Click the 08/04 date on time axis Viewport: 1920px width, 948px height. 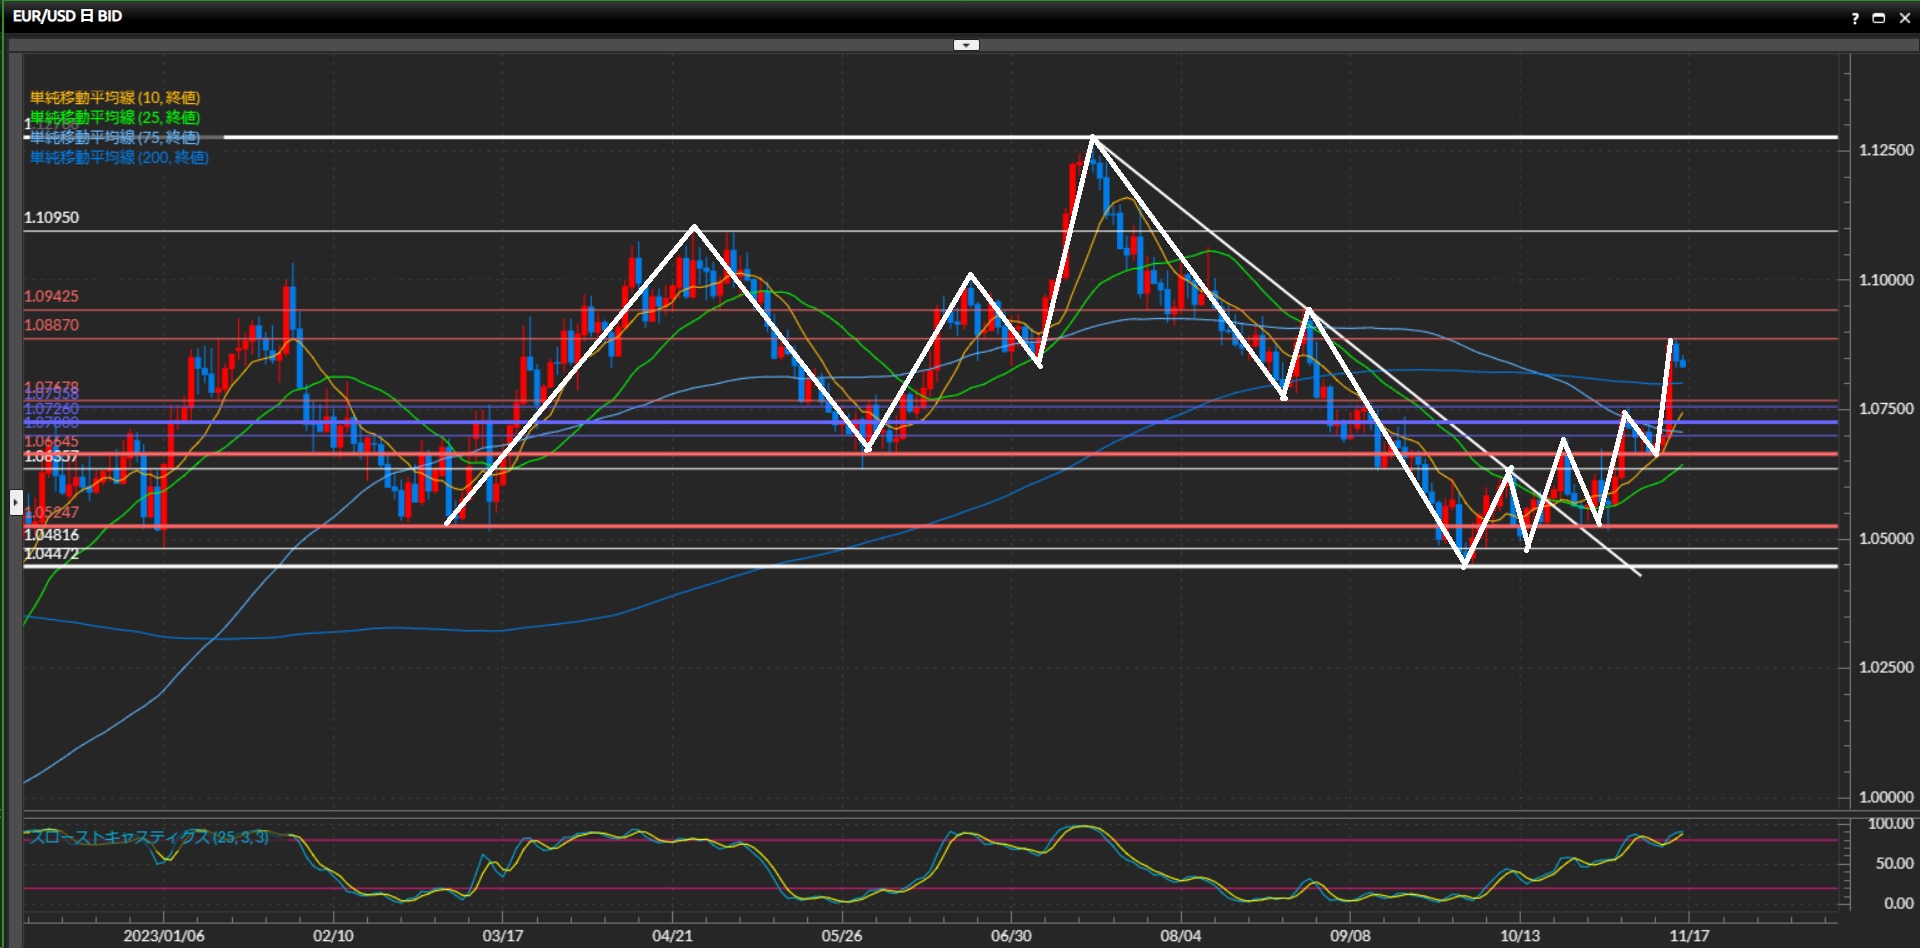click(x=1181, y=935)
